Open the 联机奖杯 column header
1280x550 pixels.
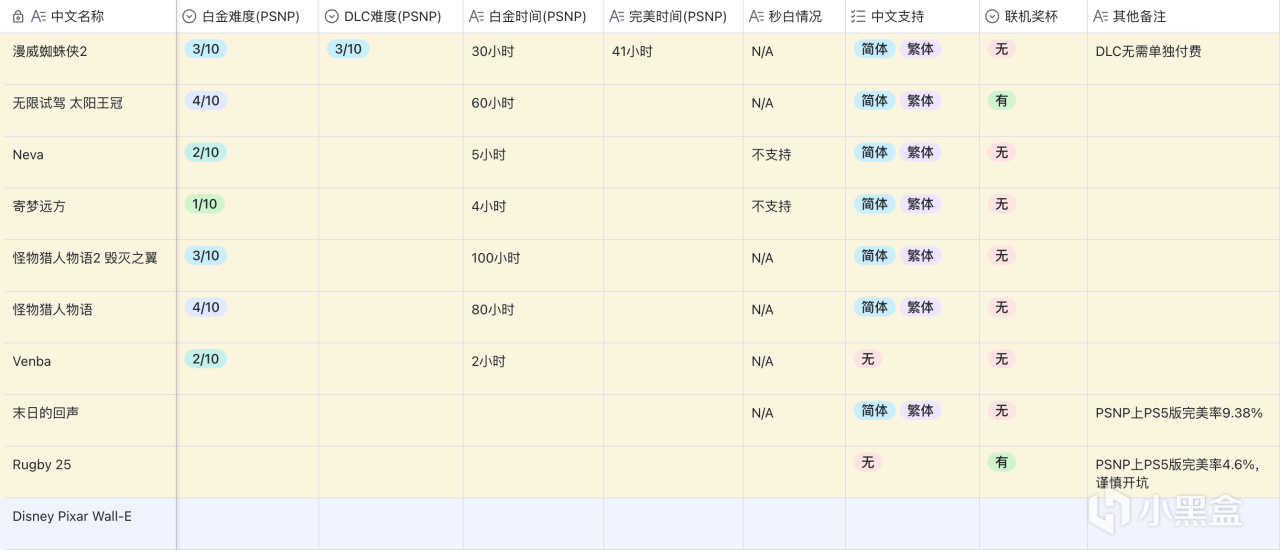click(x=1033, y=17)
